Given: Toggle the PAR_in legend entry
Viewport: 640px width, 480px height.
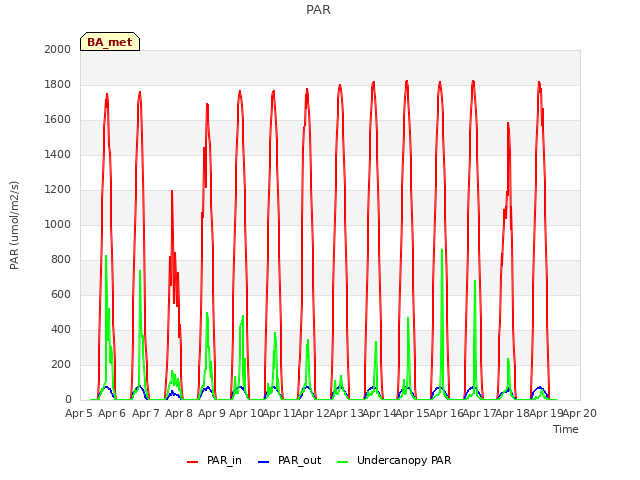Looking at the screenshot, I should coord(214,460).
